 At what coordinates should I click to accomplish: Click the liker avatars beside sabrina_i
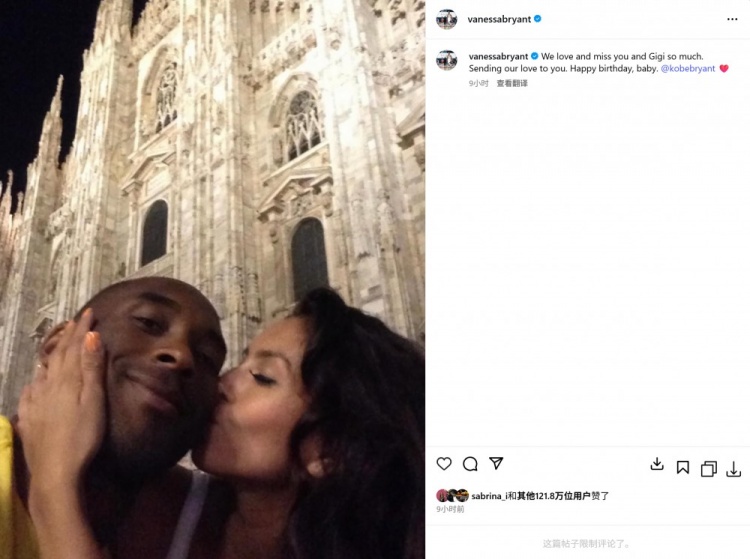(x=452, y=495)
